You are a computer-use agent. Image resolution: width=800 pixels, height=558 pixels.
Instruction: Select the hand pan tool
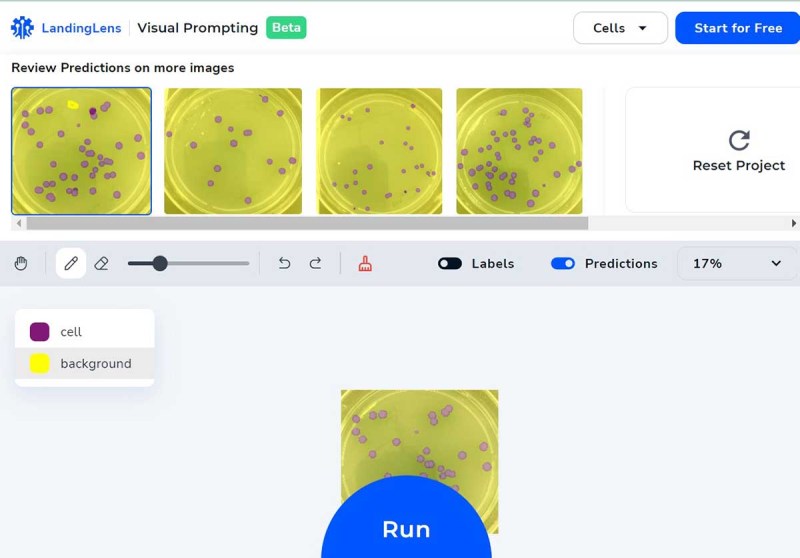tap(21, 264)
